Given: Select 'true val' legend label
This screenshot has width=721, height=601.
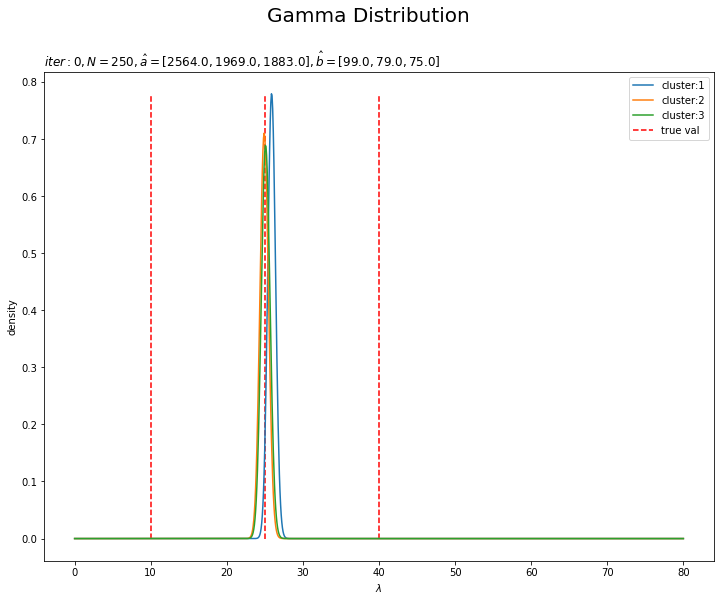Looking at the screenshot, I should click(680, 131).
